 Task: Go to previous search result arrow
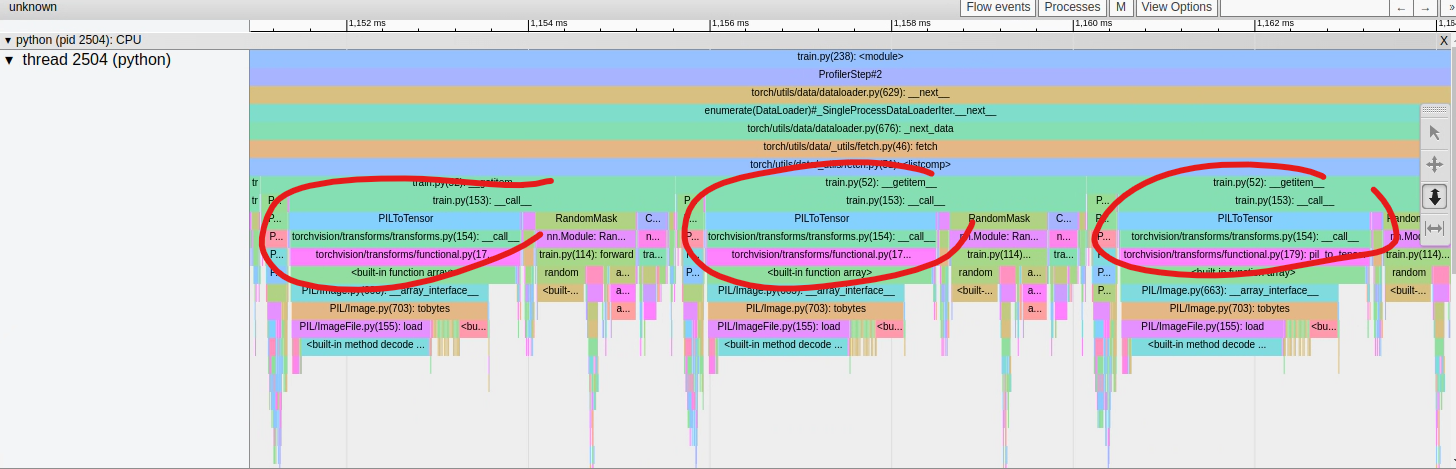tap(1402, 8)
